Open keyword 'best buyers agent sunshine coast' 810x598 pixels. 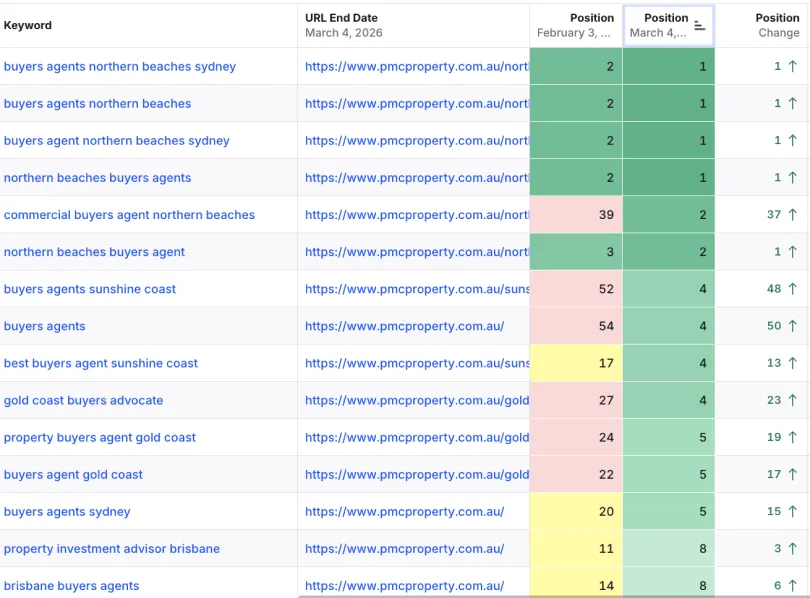(x=101, y=364)
